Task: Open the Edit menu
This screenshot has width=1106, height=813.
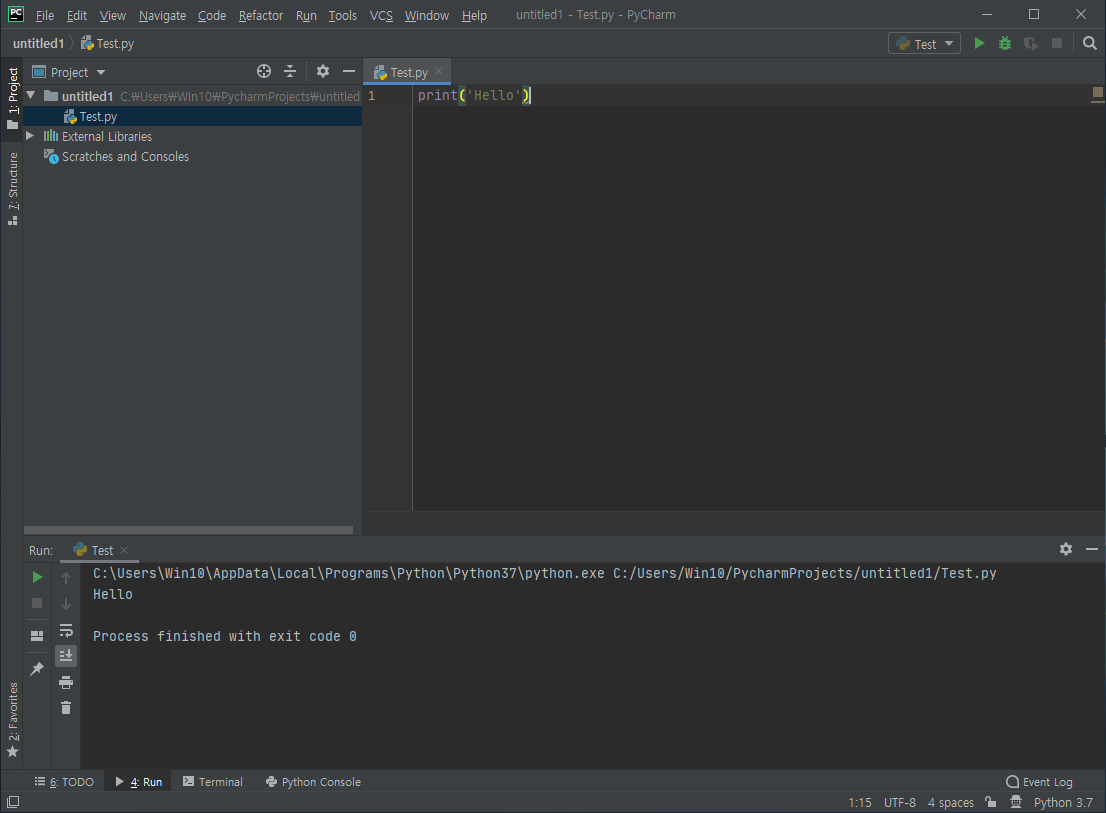Action: point(77,15)
